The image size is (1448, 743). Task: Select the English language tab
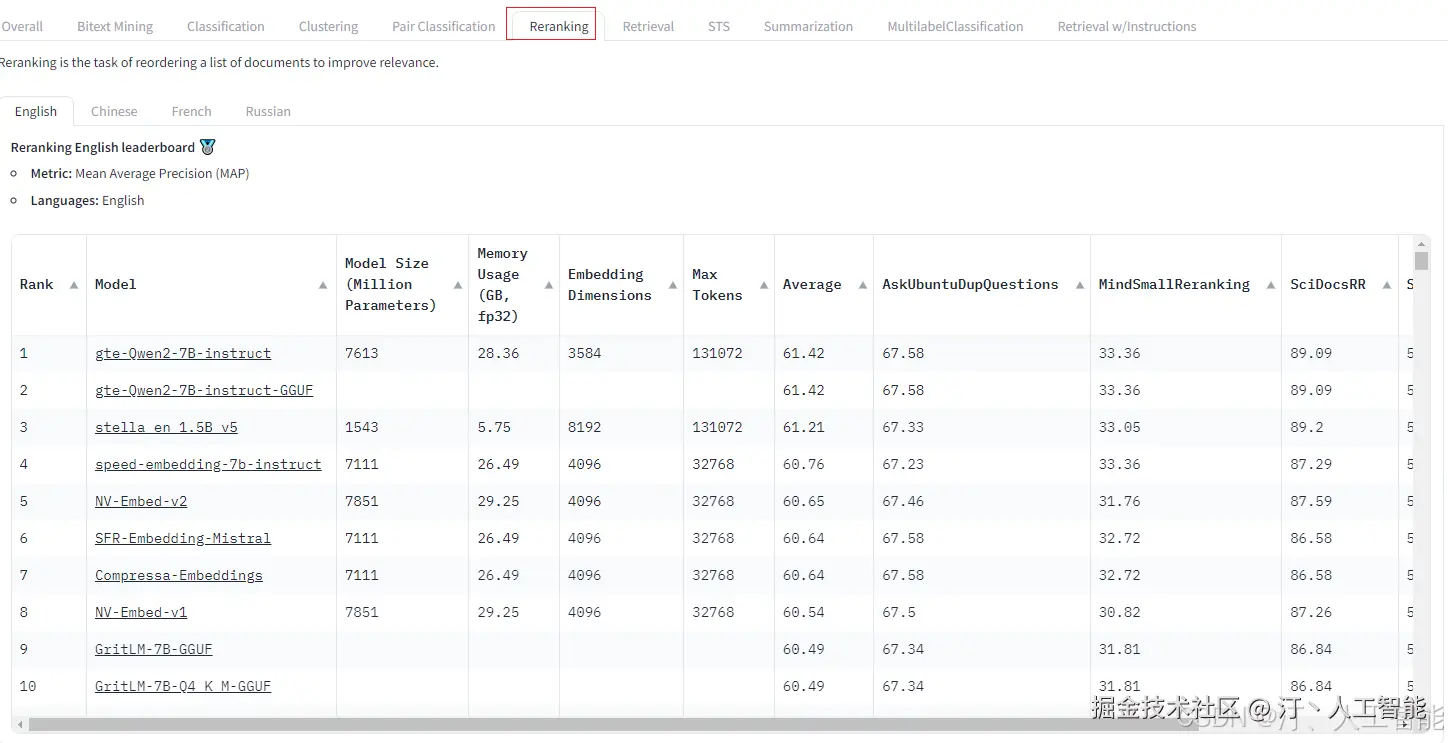(36, 111)
